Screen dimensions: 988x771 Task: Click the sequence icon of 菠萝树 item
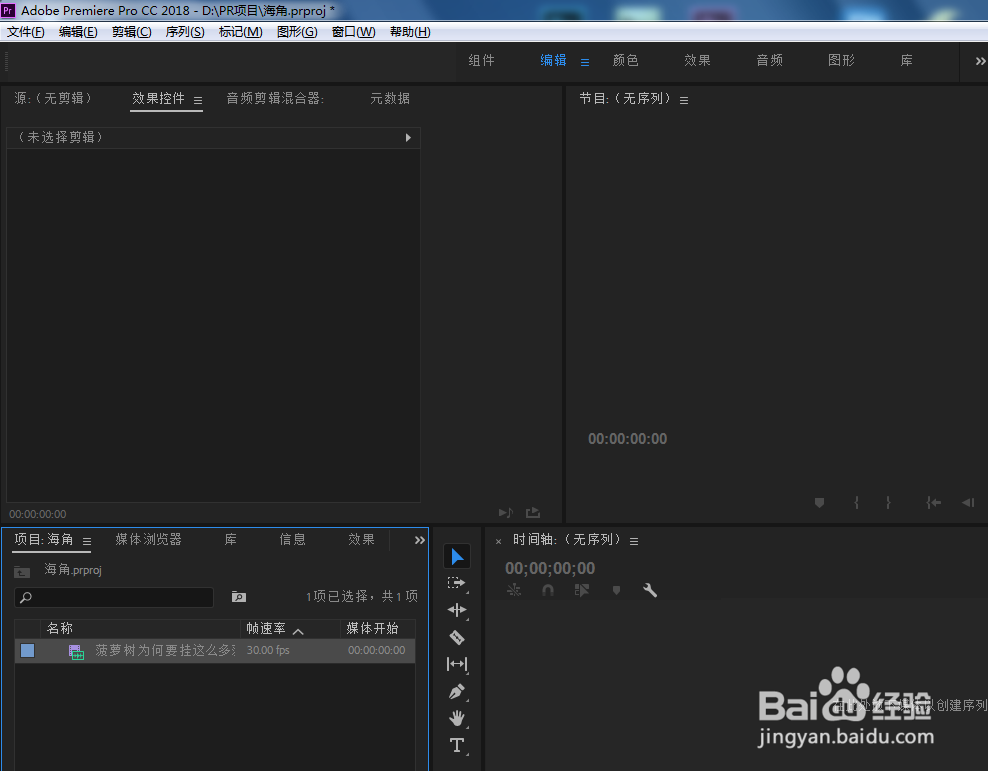[76, 652]
